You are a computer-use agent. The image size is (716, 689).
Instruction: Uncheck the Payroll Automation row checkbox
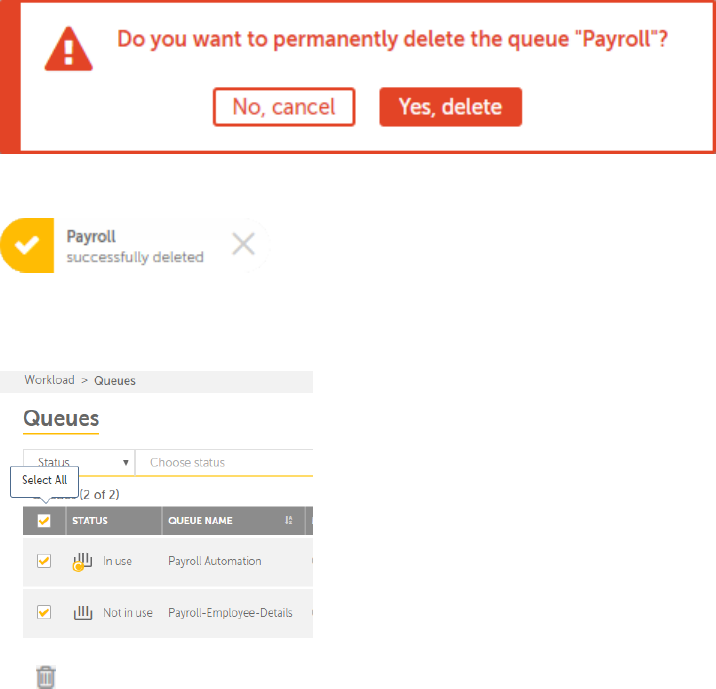pyautogui.click(x=44, y=561)
